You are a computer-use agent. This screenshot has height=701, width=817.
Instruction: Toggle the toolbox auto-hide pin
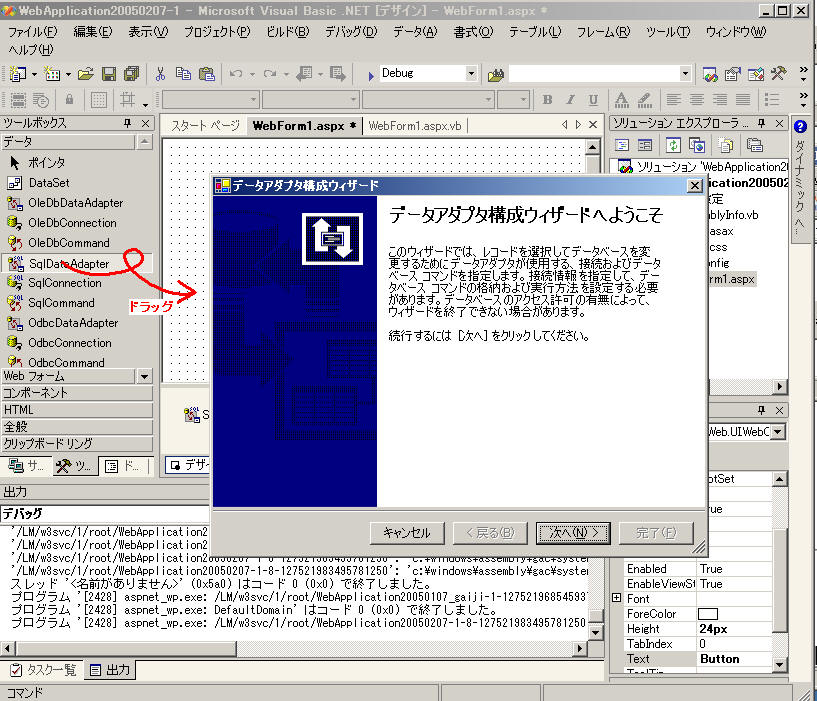point(127,123)
